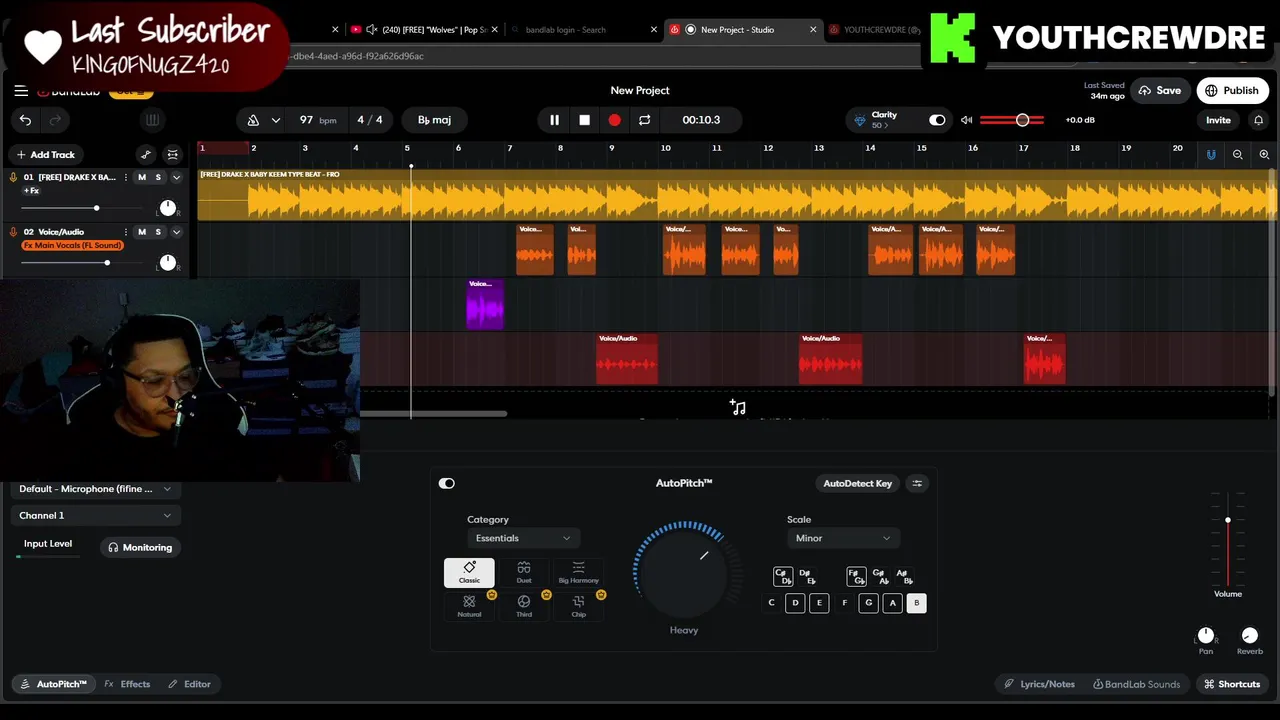Pause playback
The width and height of the screenshot is (1280, 720).
coord(554,120)
